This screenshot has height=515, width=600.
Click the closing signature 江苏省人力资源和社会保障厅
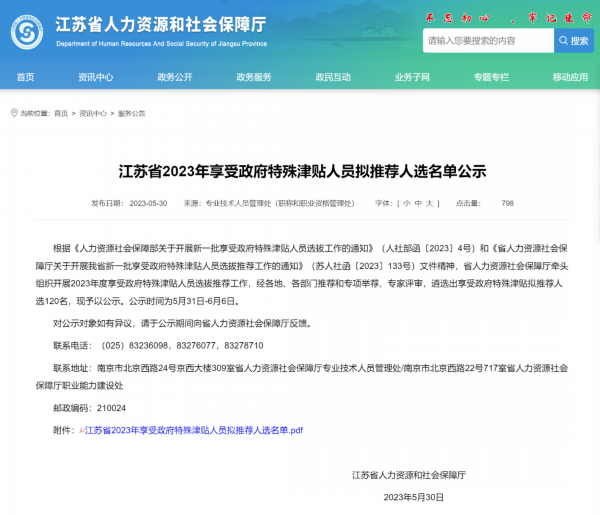[409, 475]
